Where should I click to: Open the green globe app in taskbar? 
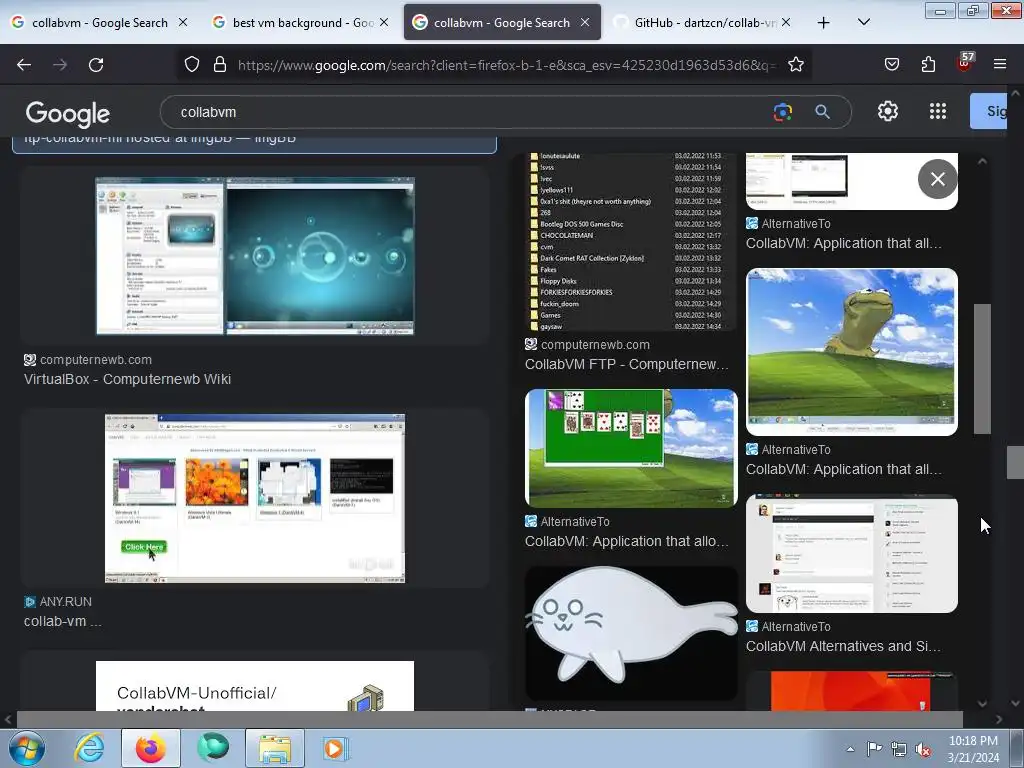coord(213,748)
